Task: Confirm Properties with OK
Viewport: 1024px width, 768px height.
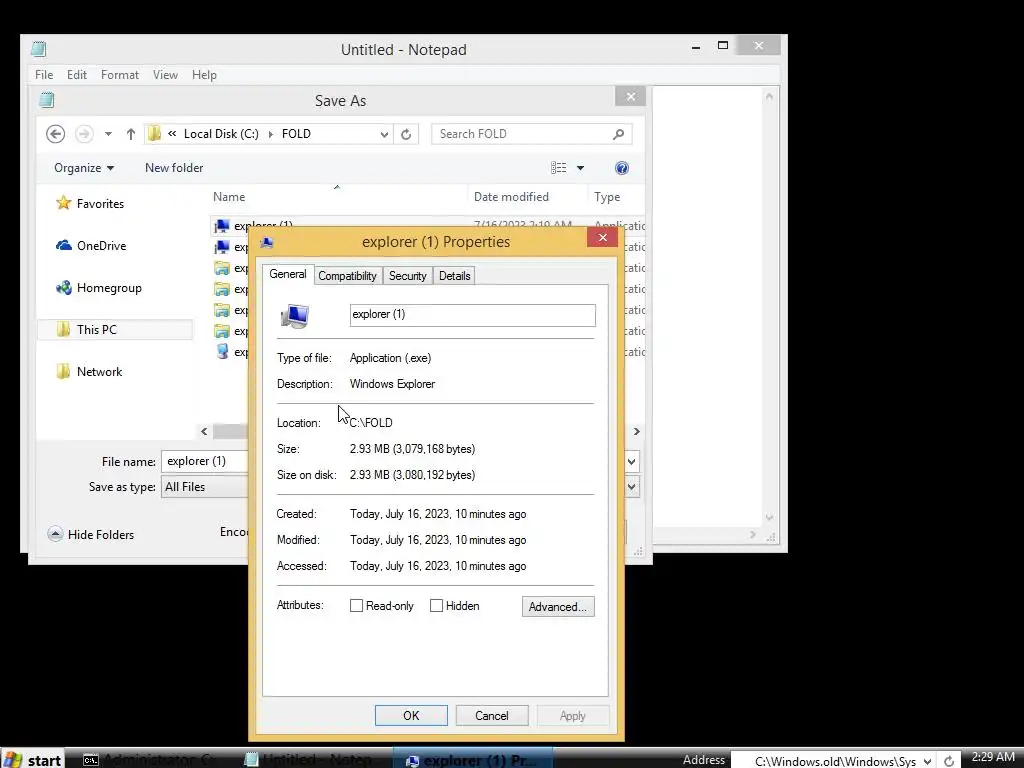Action: click(411, 716)
